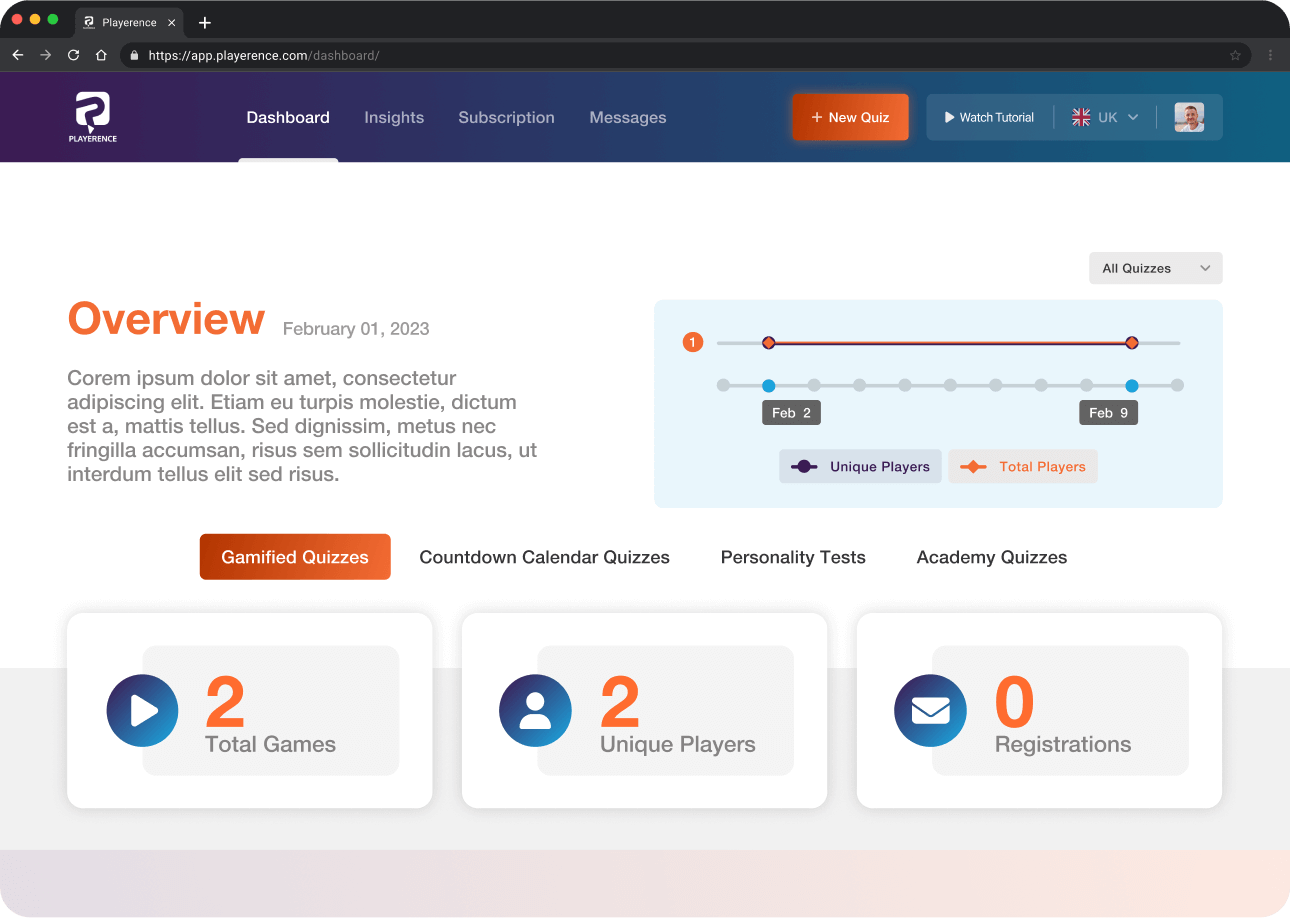Image resolution: width=1290 pixels, height=918 pixels.
Task: Open the Subscription nav item
Action: pyautogui.click(x=506, y=117)
